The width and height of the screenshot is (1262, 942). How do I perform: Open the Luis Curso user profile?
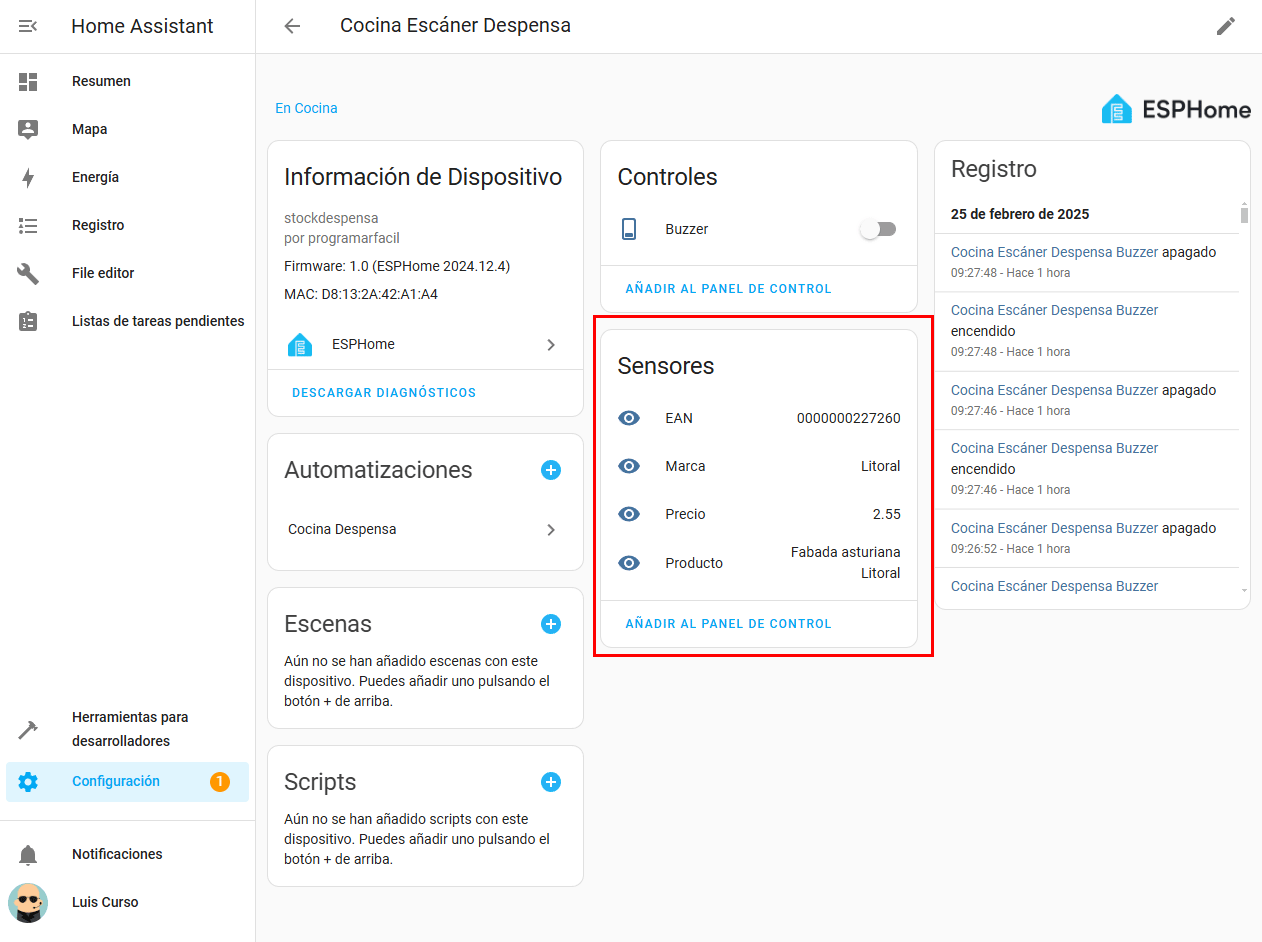pos(105,902)
